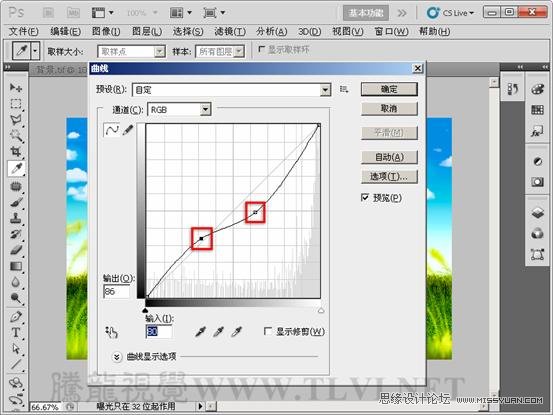Screen dimensions: 553x415
Task: Open the Layers panel icon
Action: tap(537, 213)
